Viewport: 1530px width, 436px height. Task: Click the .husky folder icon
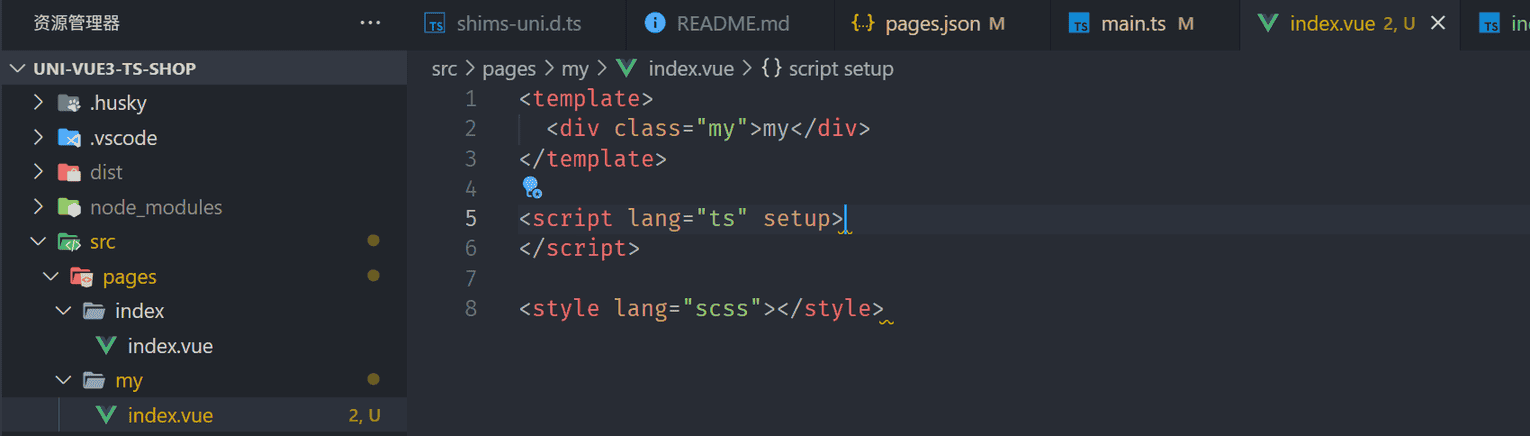[x=69, y=103]
